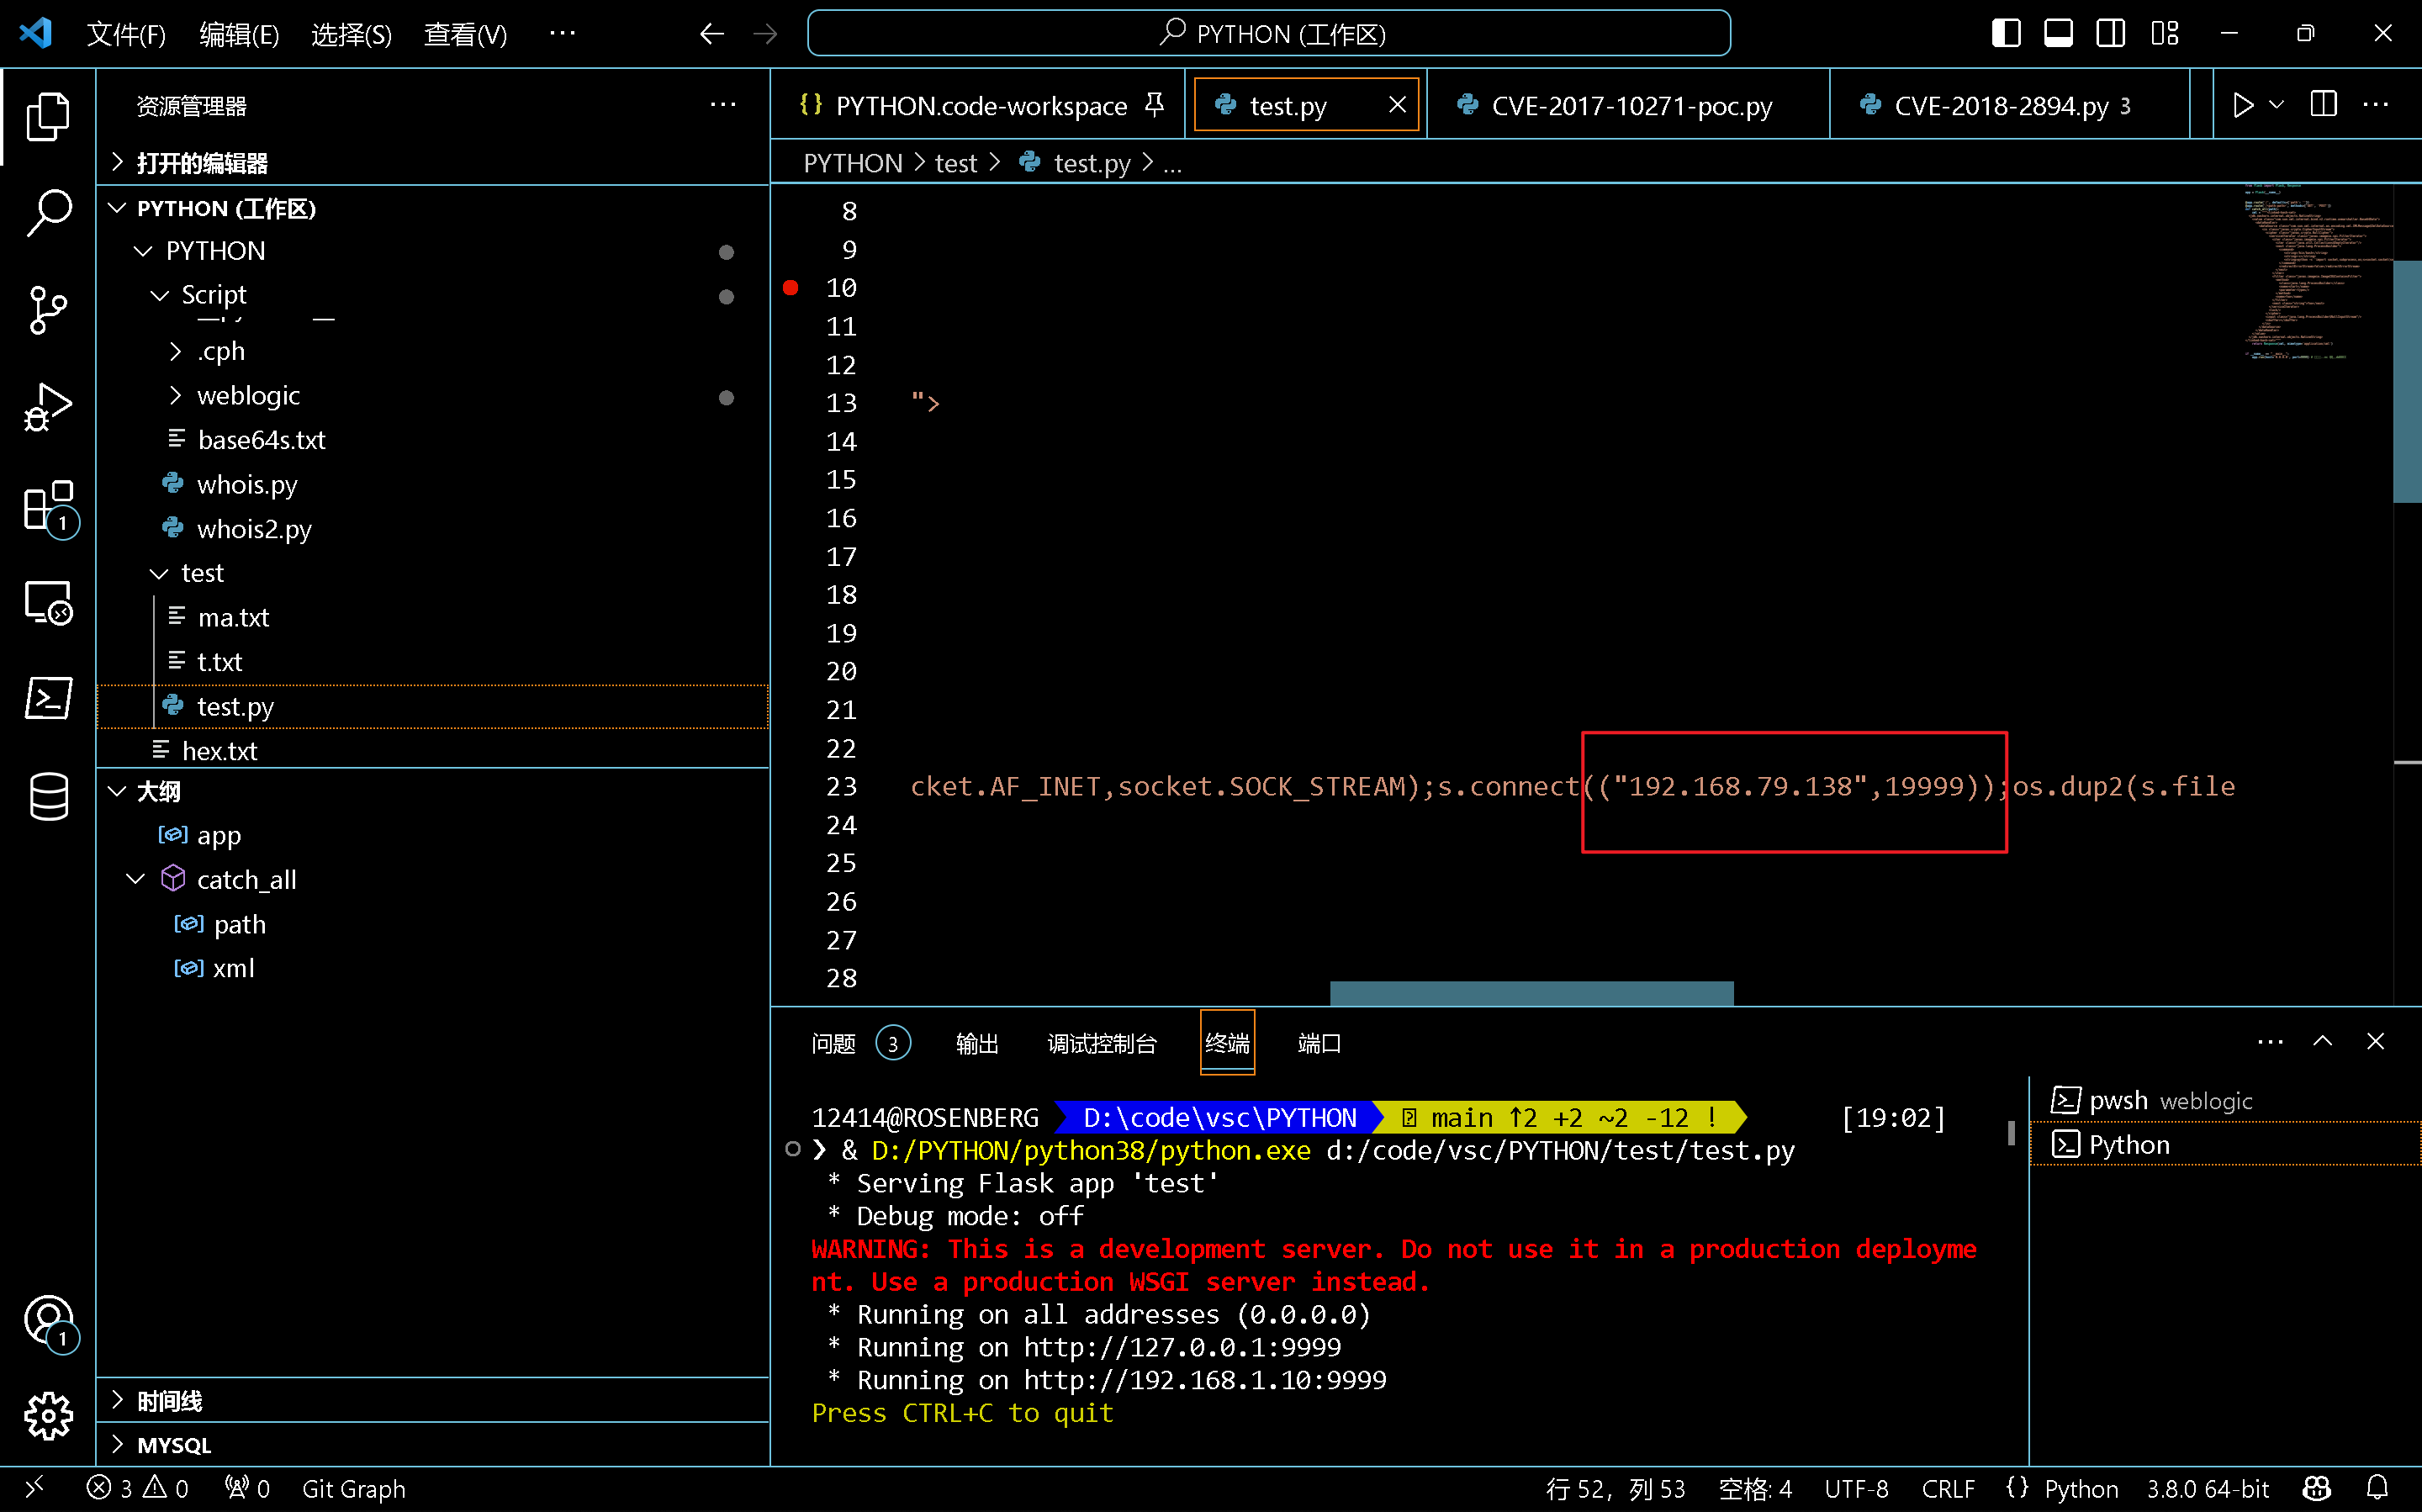The width and height of the screenshot is (2422, 1512).
Task: Expand the weblogic folder
Action: click(x=248, y=396)
